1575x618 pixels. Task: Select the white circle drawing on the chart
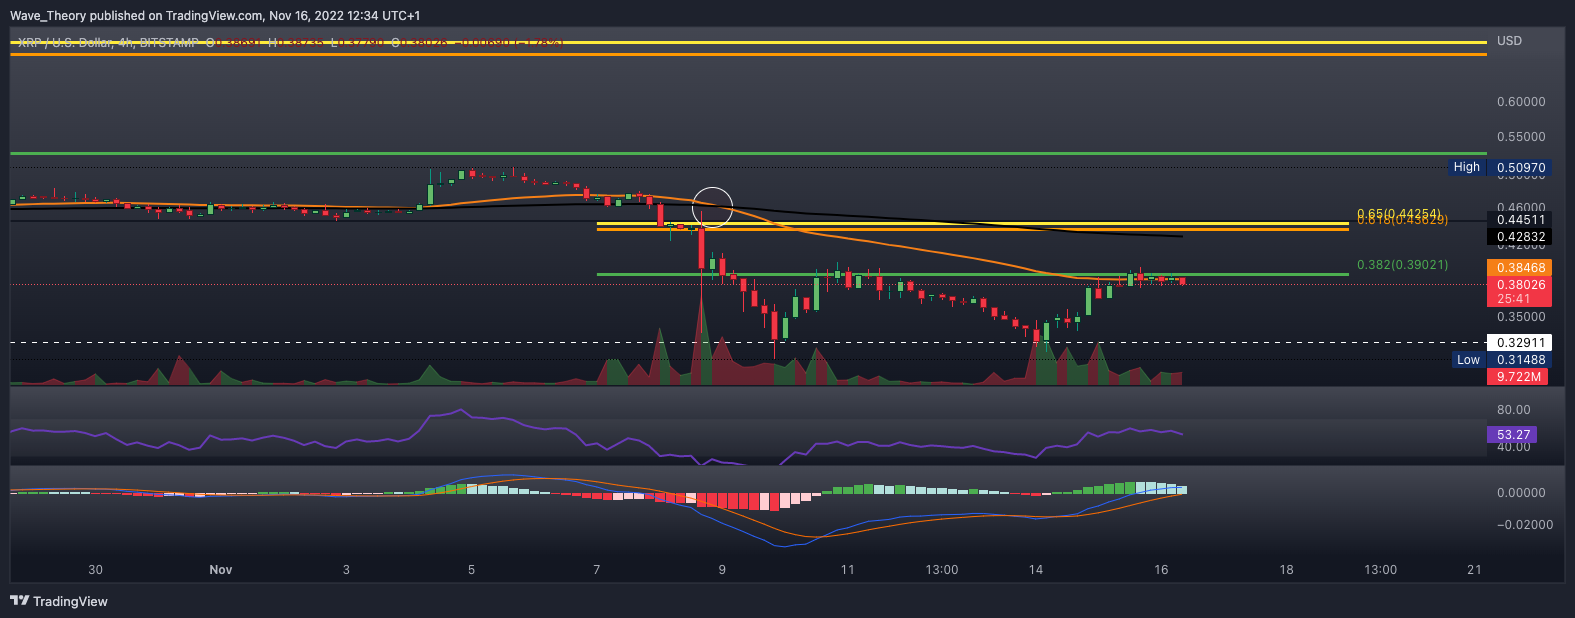click(713, 208)
